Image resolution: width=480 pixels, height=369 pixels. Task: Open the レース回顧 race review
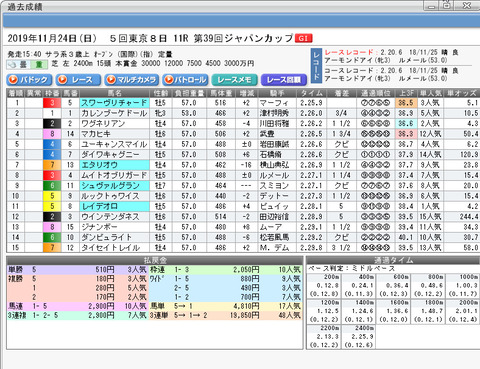pos(284,80)
